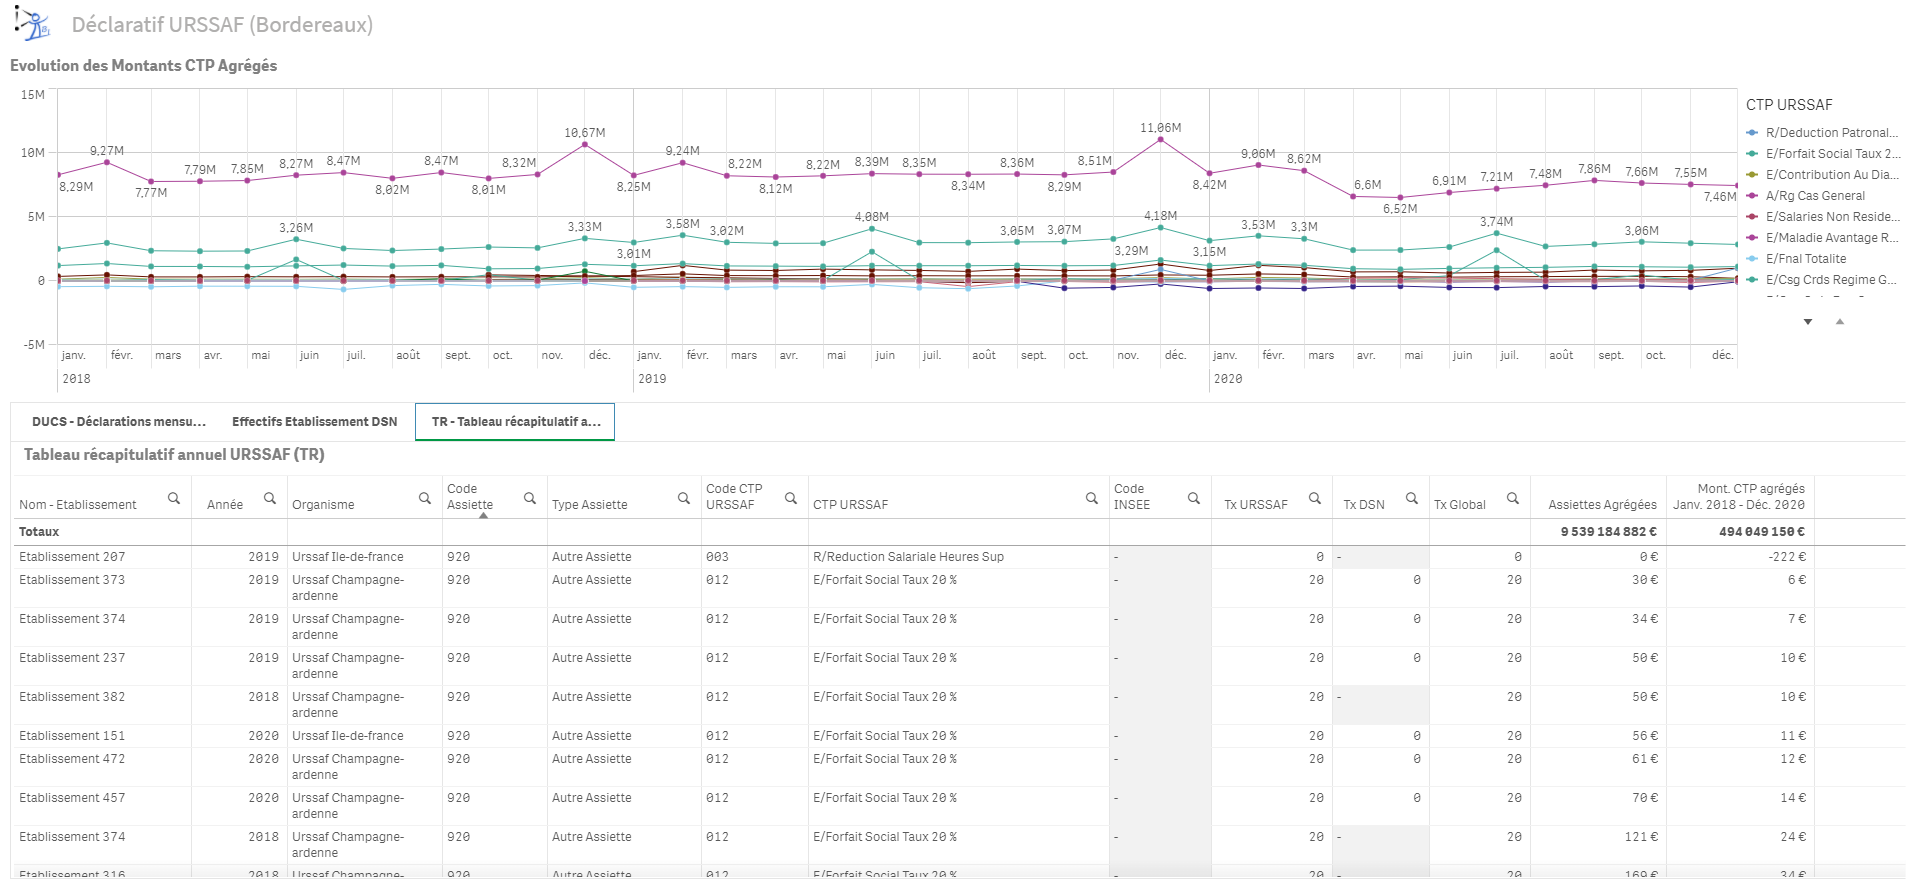Click the app logo next to Déclaratif URSSAF
The width and height of the screenshot is (1906, 880).
[x=33, y=24]
